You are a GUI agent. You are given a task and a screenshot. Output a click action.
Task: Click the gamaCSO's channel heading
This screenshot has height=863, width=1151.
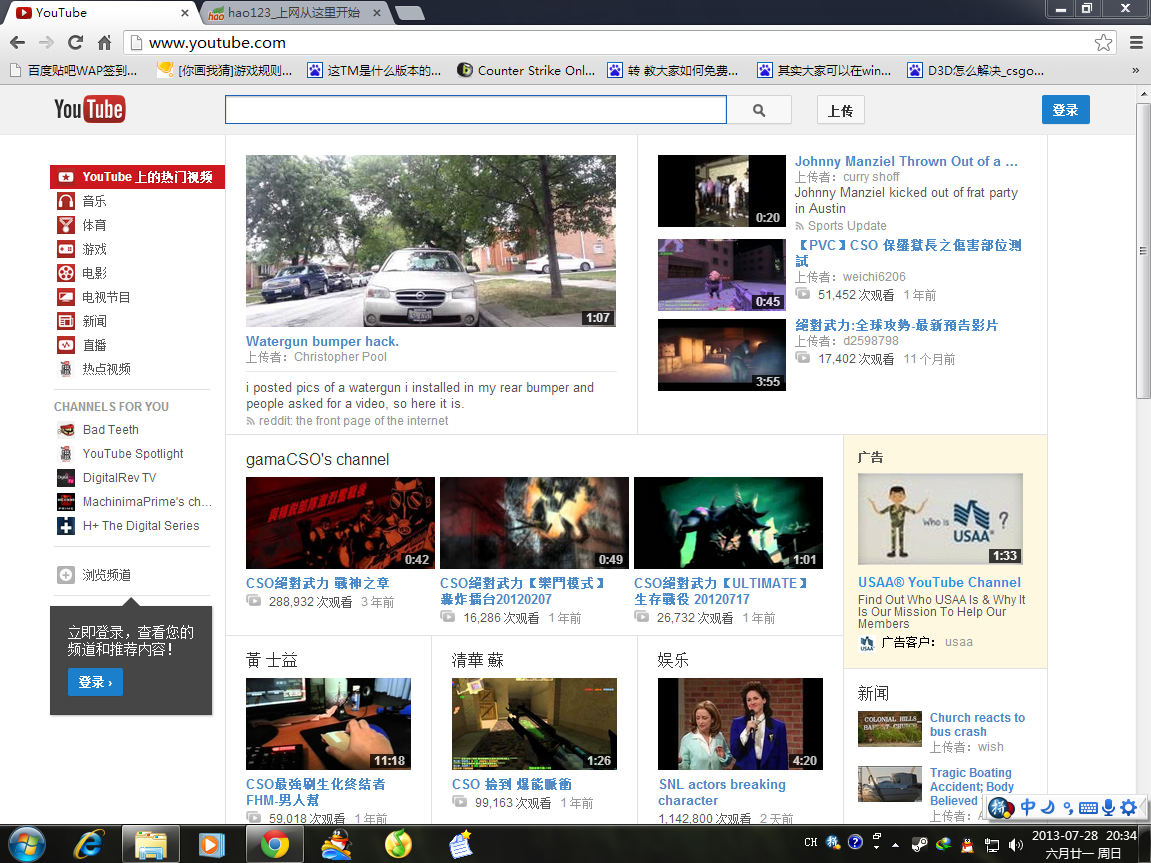(x=318, y=459)
